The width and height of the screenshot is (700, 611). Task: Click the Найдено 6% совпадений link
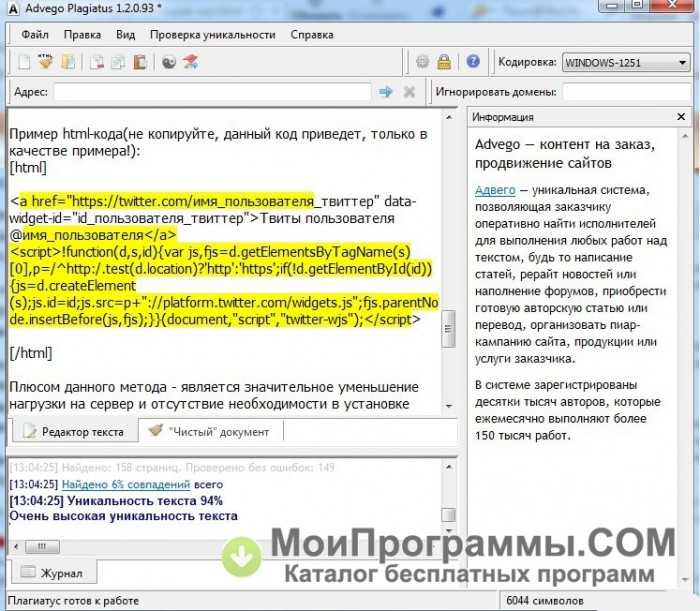click(126, 484)
